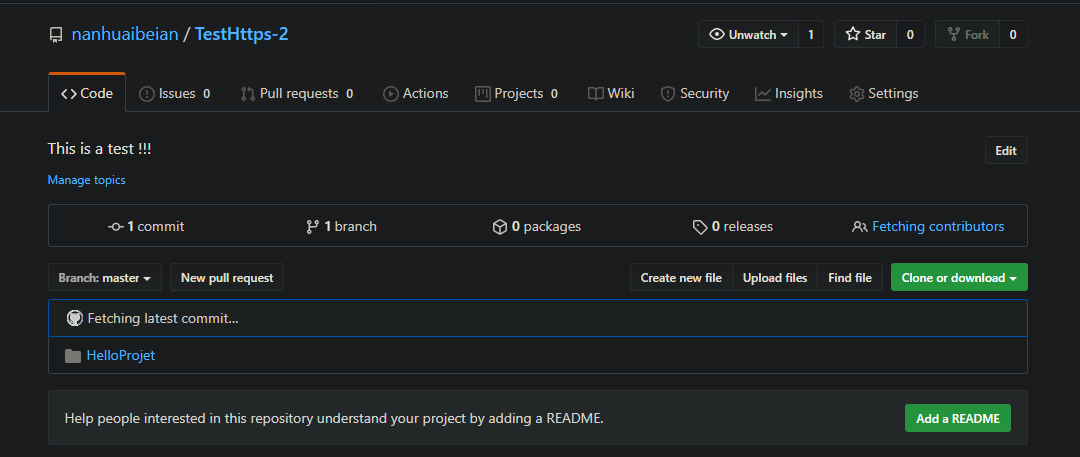View the stargazers count next to Star
The image size is (1080, 457).
pos(910,34)
